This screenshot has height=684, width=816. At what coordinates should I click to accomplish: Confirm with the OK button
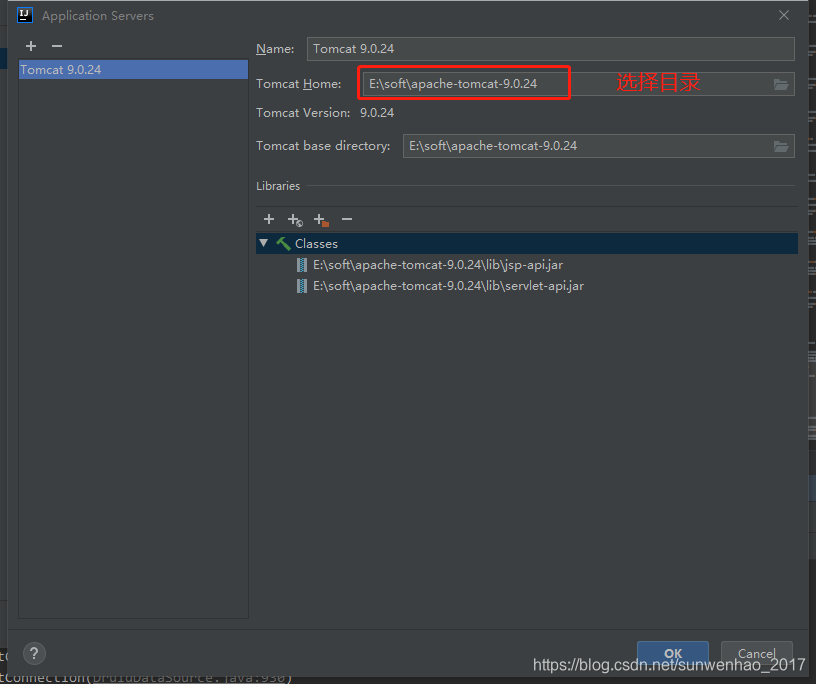pos(673,654)
